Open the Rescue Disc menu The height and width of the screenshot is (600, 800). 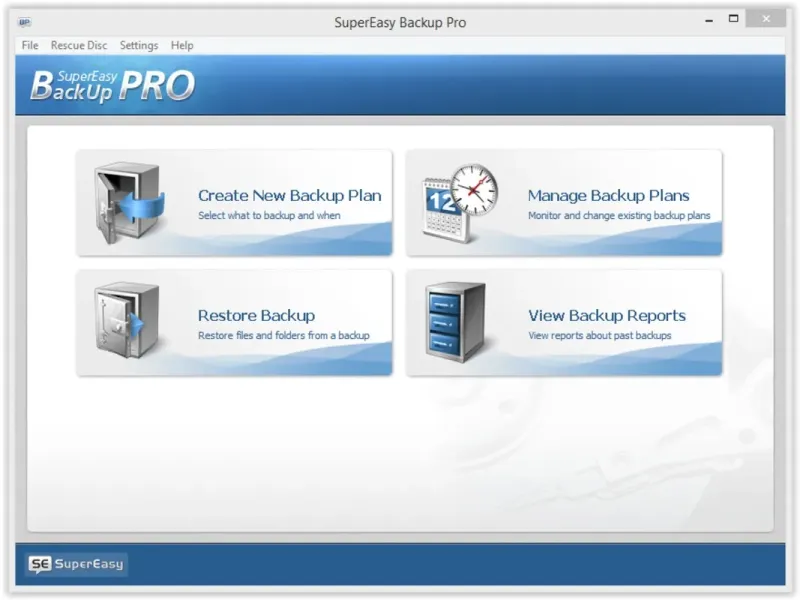pos(79,45)
